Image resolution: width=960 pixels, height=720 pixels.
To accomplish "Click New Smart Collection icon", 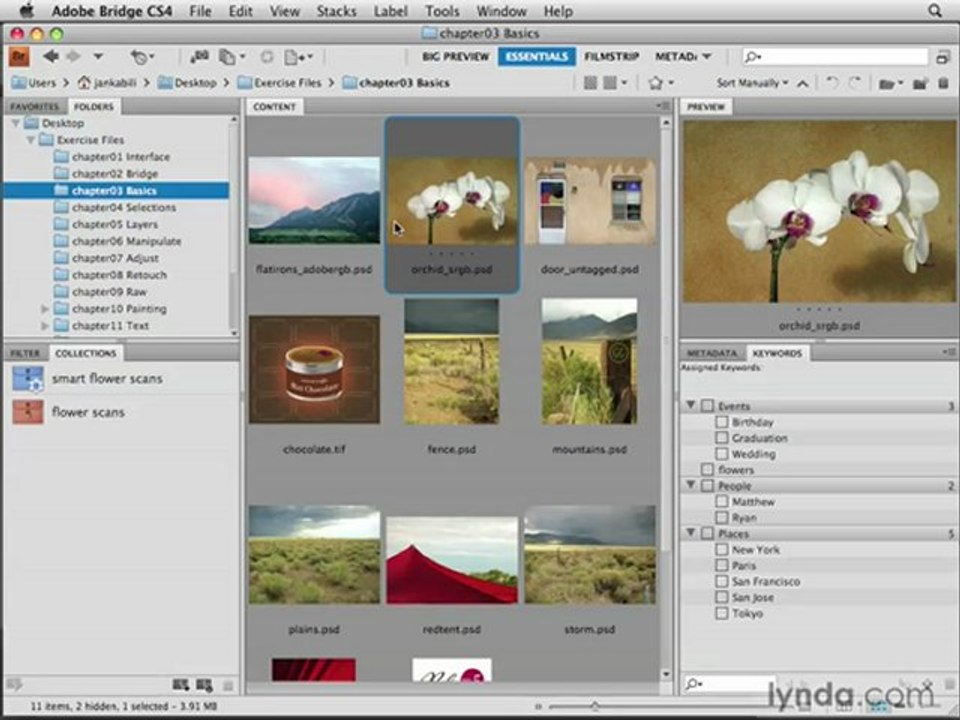I will [x=204, y=684].
